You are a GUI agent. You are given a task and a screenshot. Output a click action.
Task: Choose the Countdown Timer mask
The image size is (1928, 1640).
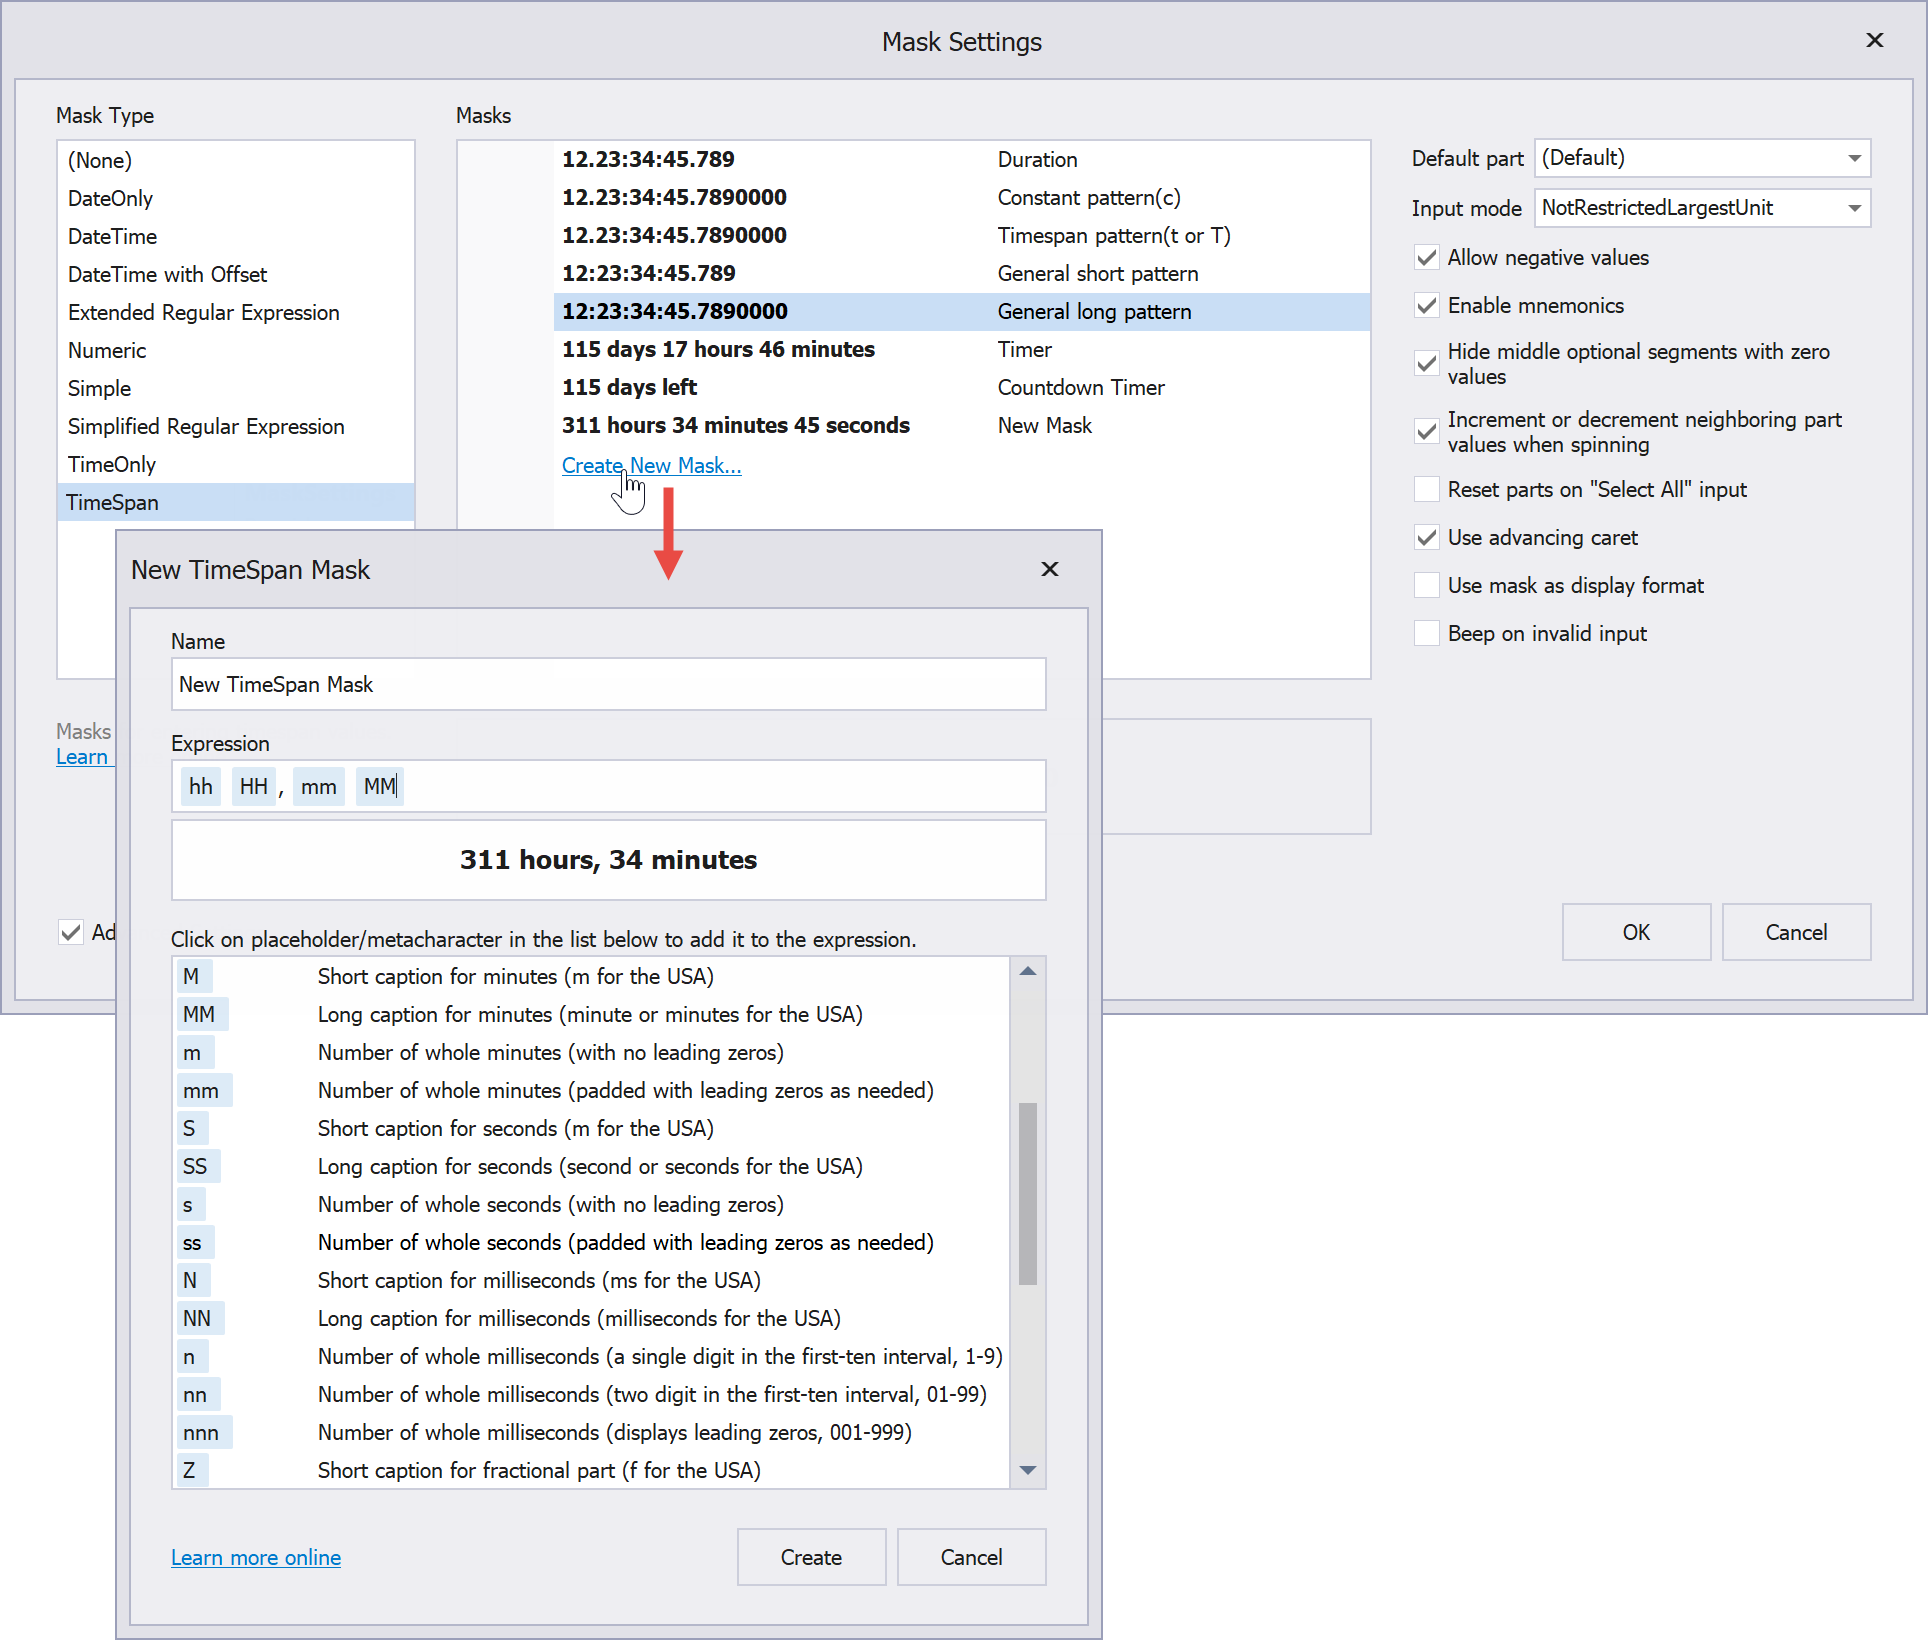(x=1080, y=387)
